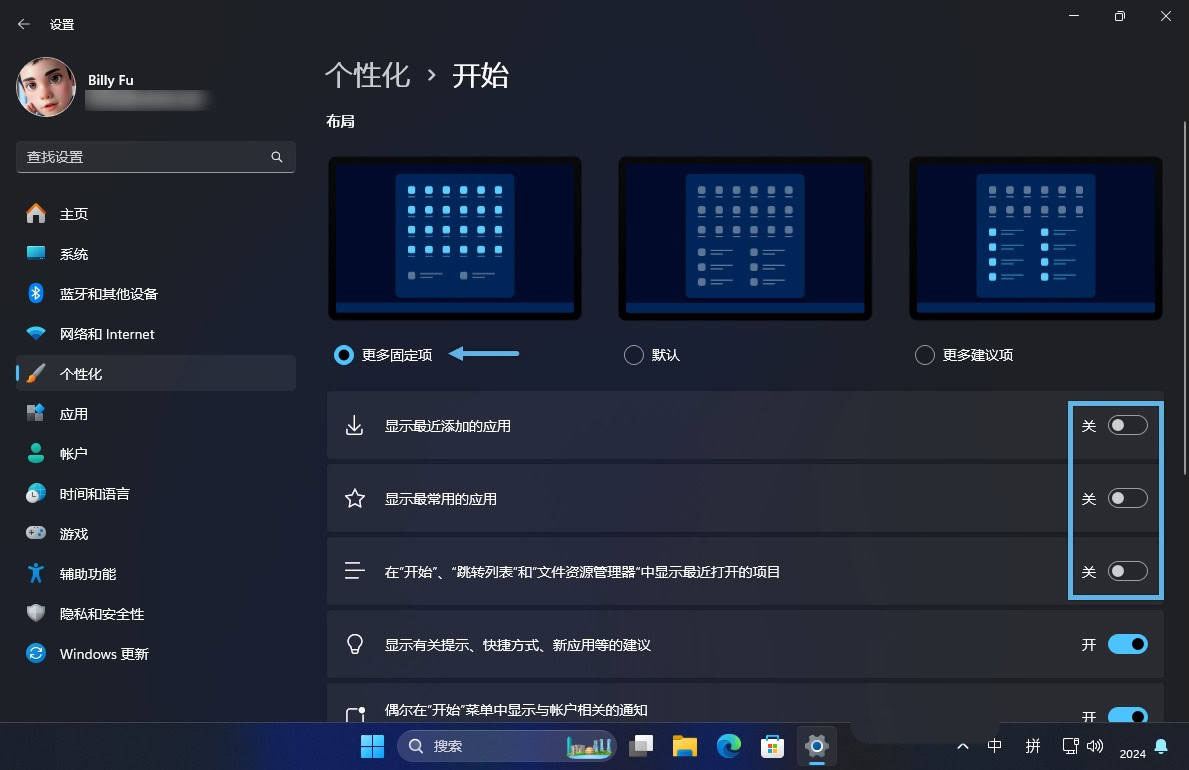Show hidden icons via tray chevron
Viewport: 1189px width, 770px height.
tap(962, 746)
